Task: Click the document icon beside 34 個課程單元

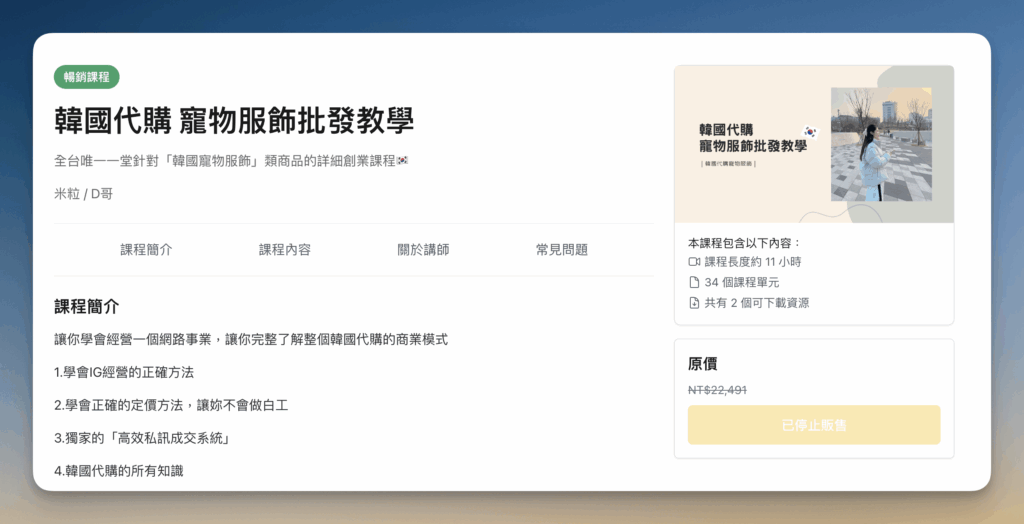Action: (x=694, y=282)
